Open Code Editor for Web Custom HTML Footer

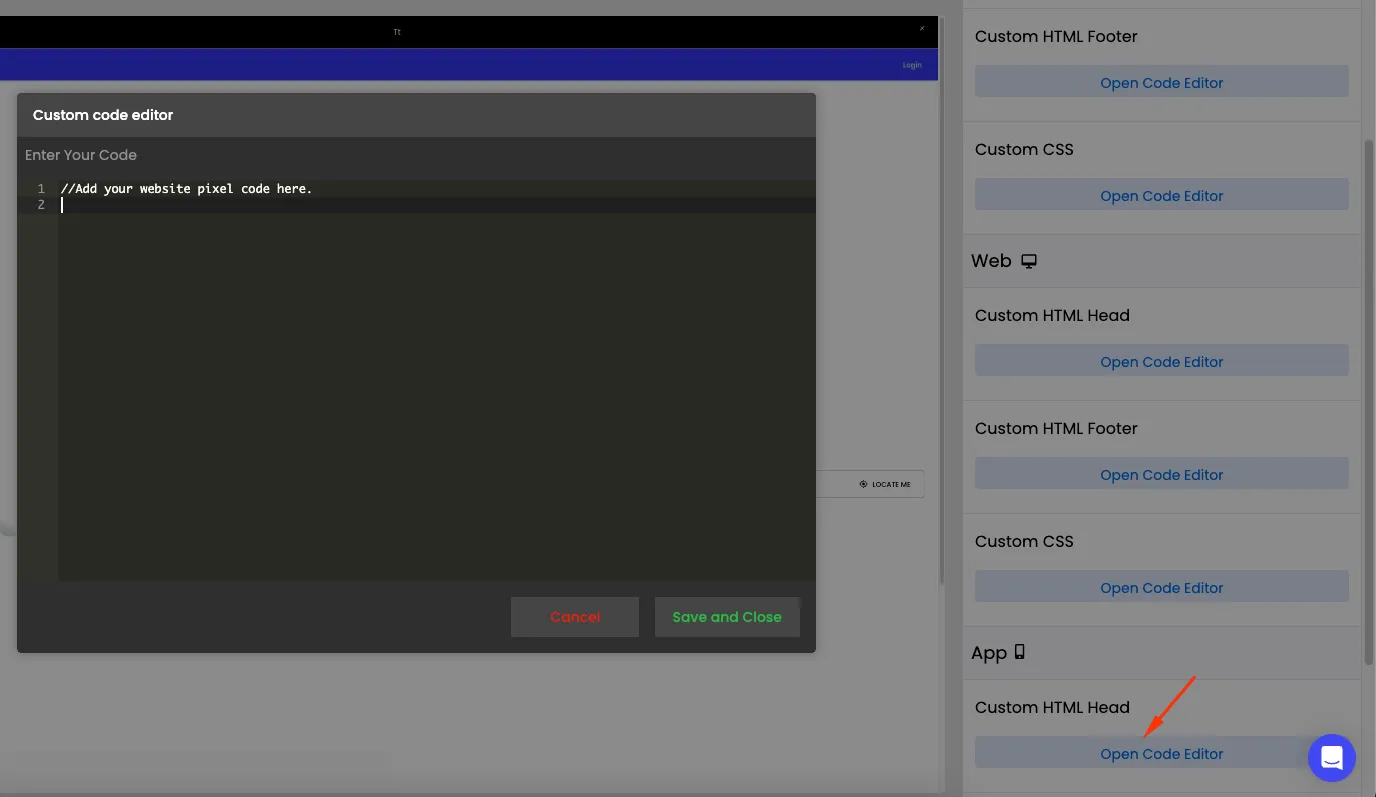point(1162,475)
